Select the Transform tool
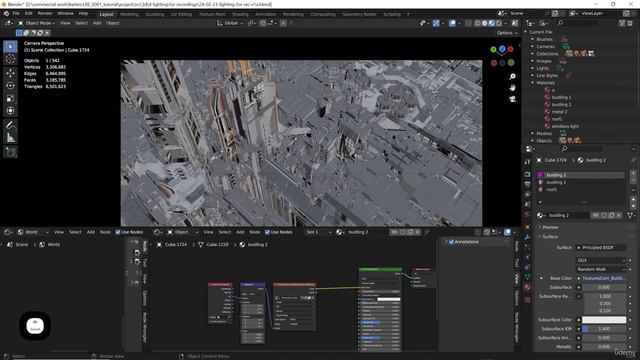Image resolution: width=640 pixels, height=360 pixels. pos(11,111)
